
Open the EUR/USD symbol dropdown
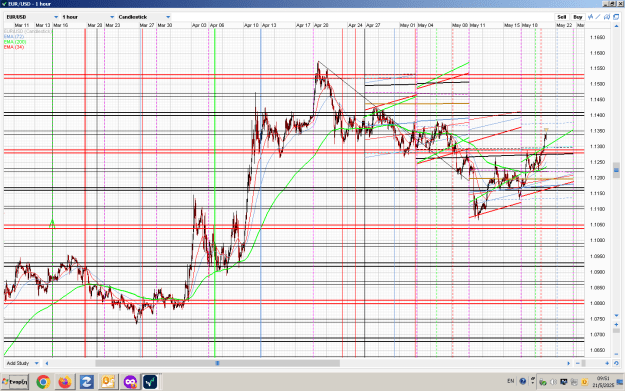pyautogui.click(x=33, y=17)
